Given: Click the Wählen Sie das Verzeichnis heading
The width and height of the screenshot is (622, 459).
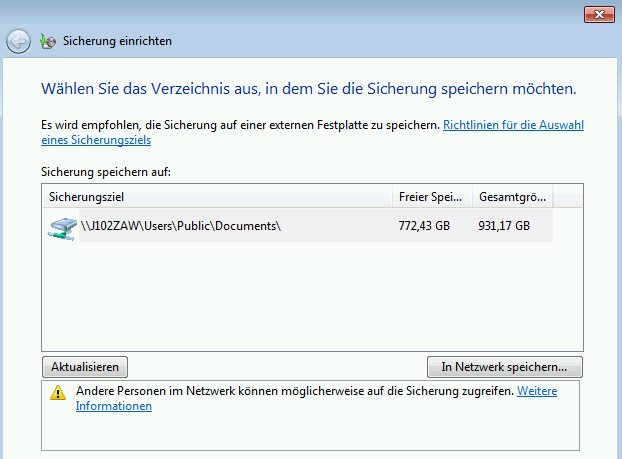Looking at the screenshot, I should click(x=308, y=89).
